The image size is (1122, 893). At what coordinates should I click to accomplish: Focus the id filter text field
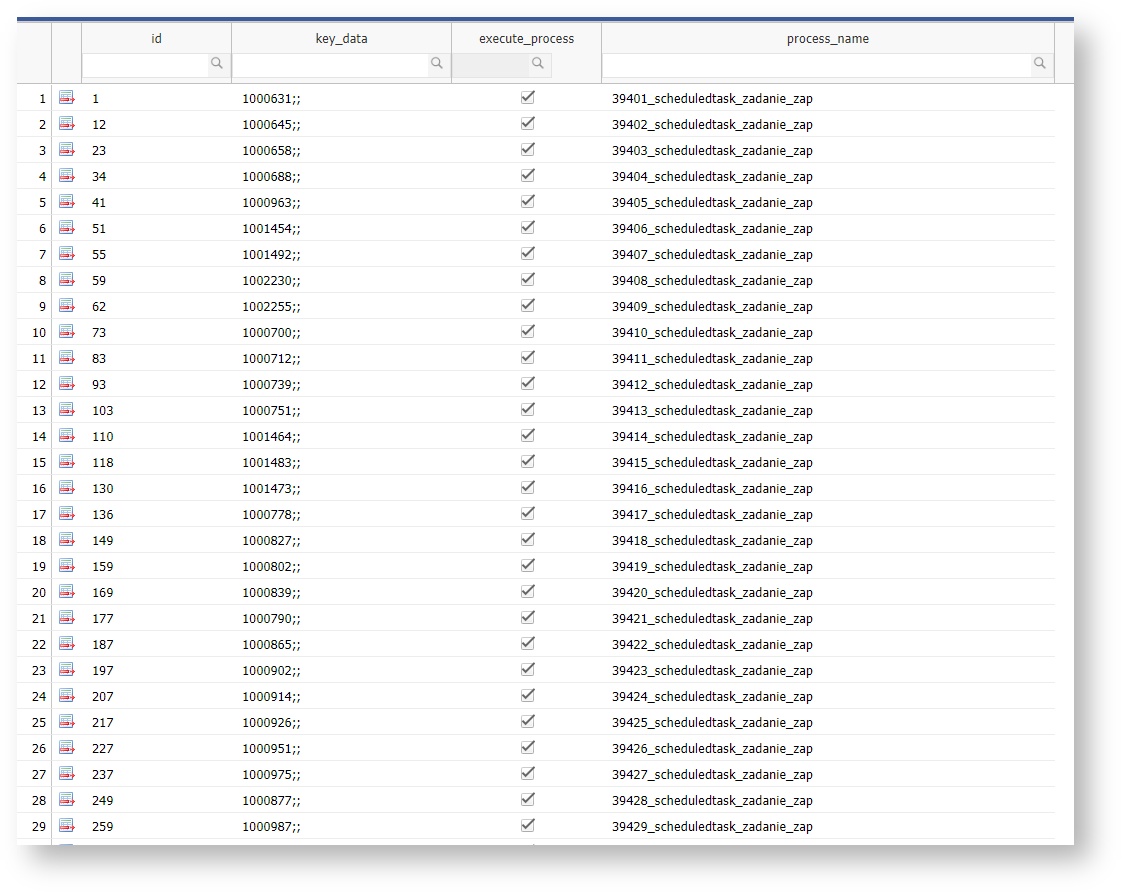[x=145, y=64]
